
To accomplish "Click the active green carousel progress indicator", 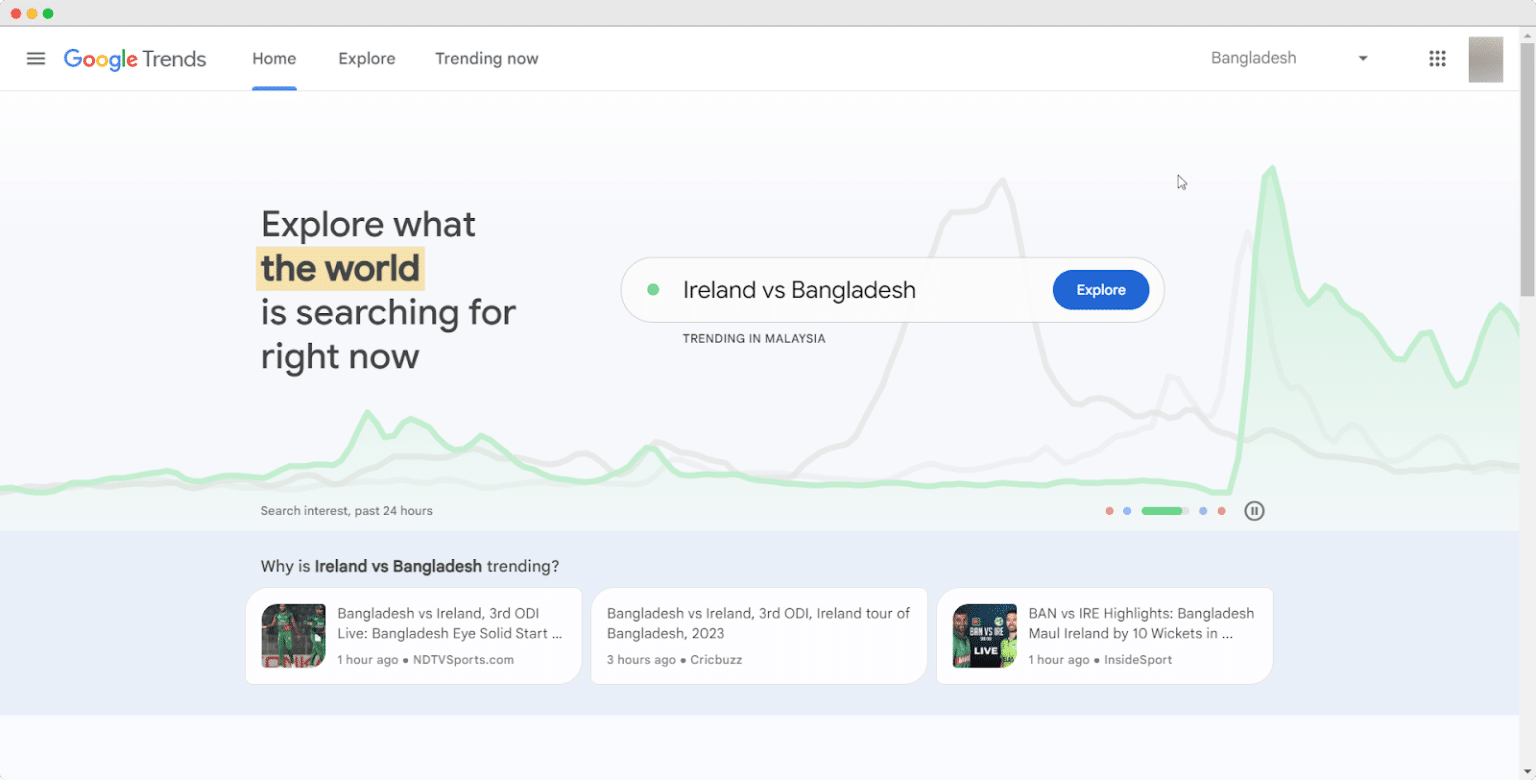I will click(x=1163, y=510).
